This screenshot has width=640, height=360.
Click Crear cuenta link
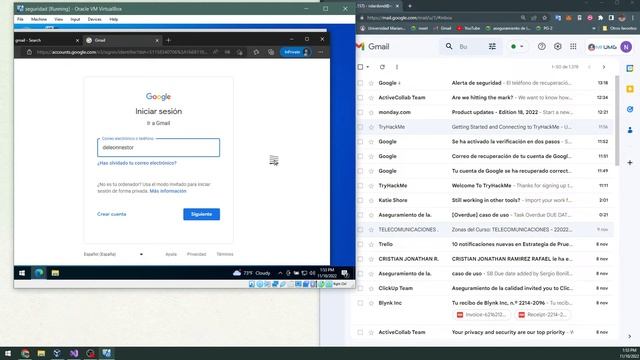tap(111, 214)
